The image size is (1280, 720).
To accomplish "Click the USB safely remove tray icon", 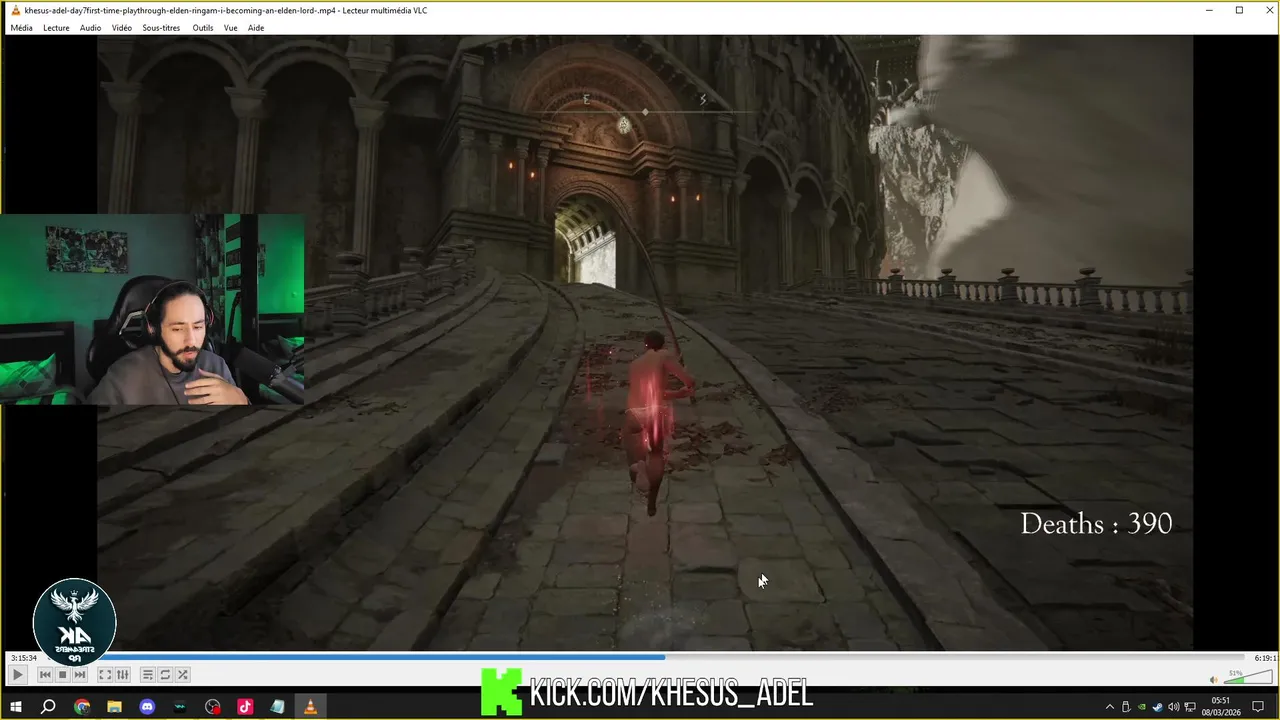I will (x=1126, y=707).
